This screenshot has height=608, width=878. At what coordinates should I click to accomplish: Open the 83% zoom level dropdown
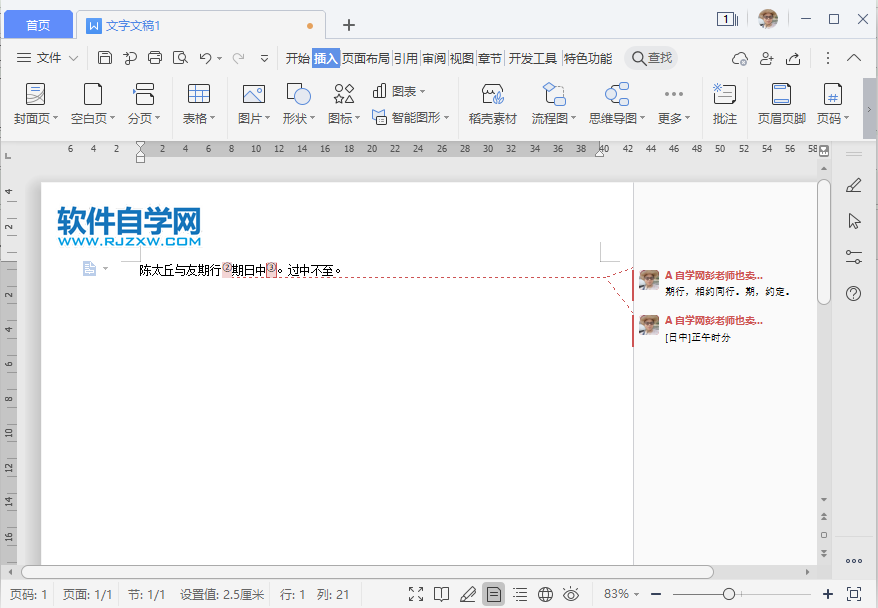(622, 593)
